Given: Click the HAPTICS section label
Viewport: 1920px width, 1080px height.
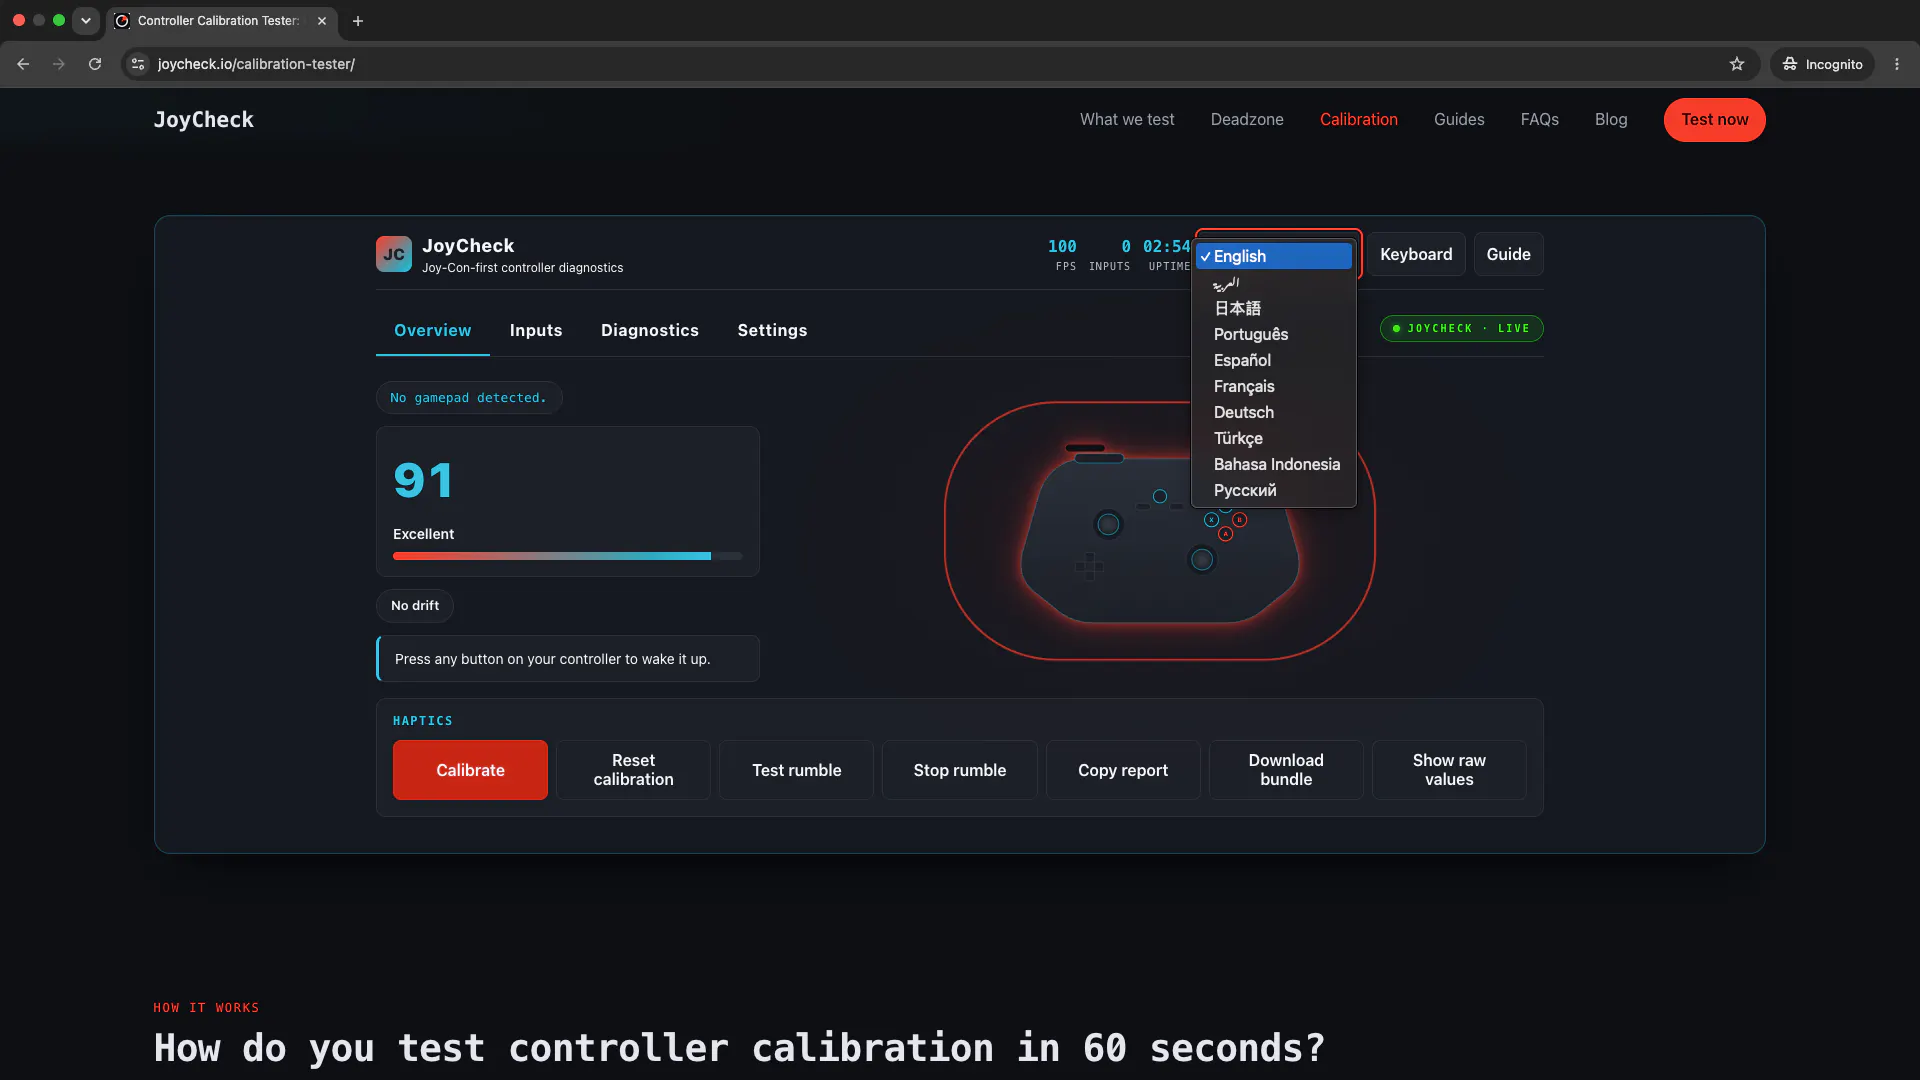Looking at the screenshot, I should tap(423, 721).
